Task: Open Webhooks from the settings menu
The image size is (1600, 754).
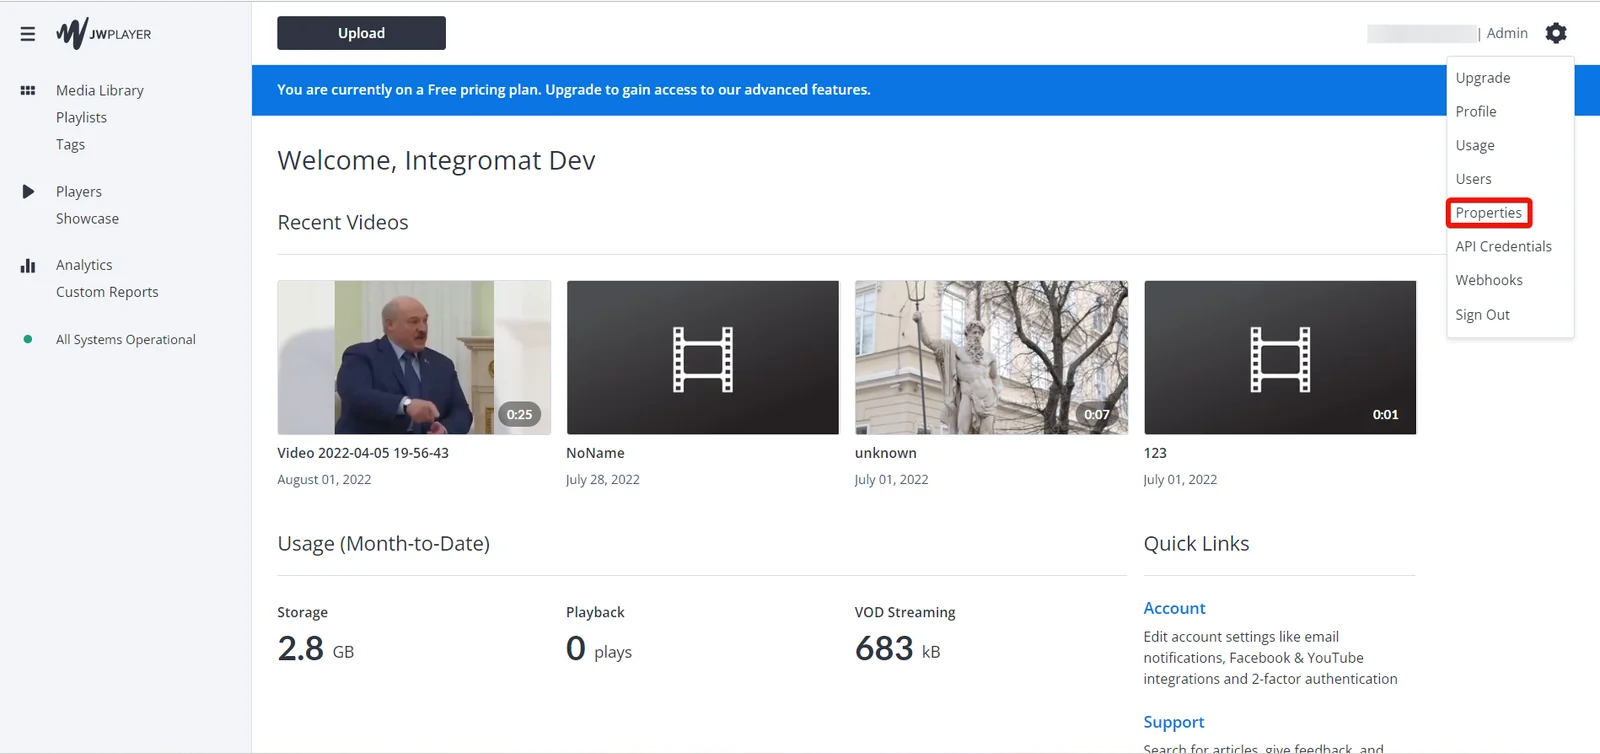Action: [1489, 280]
